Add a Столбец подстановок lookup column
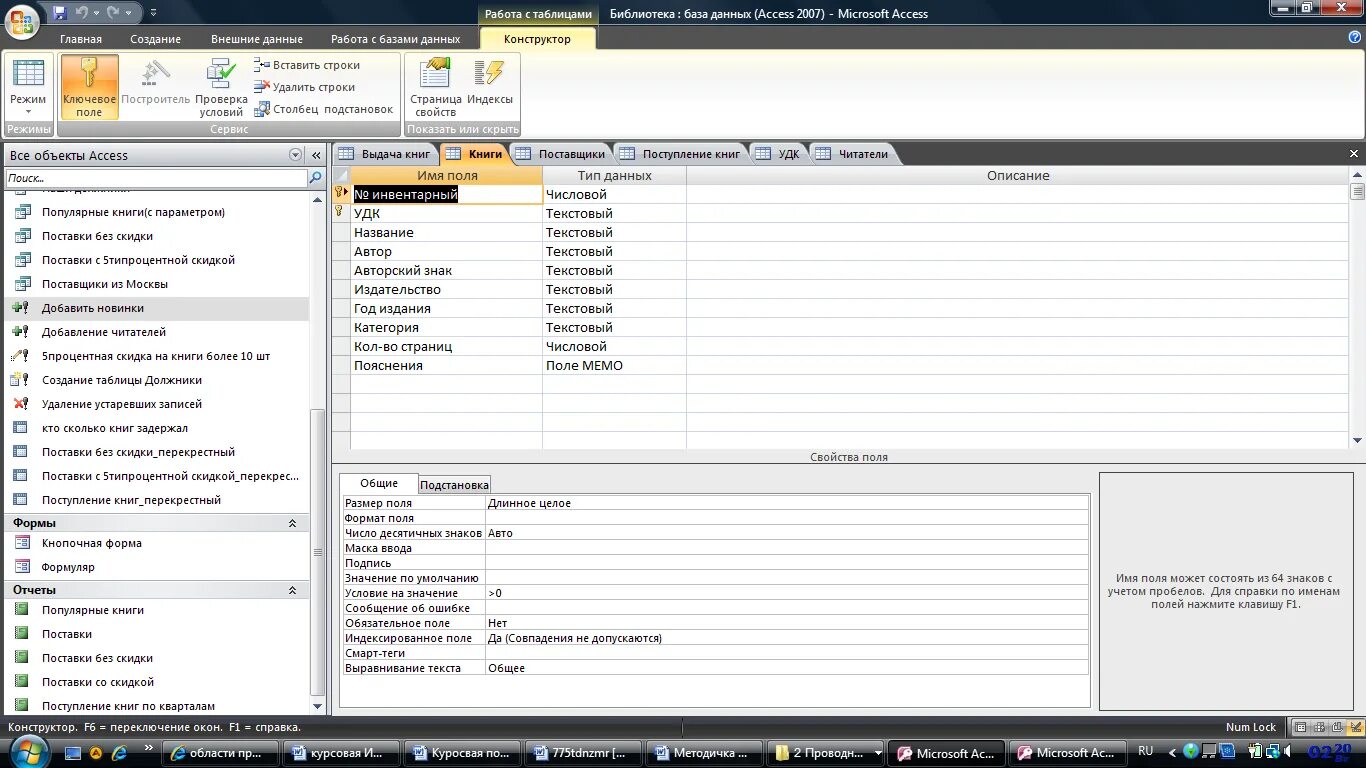1366x768 pixels. 324,109
